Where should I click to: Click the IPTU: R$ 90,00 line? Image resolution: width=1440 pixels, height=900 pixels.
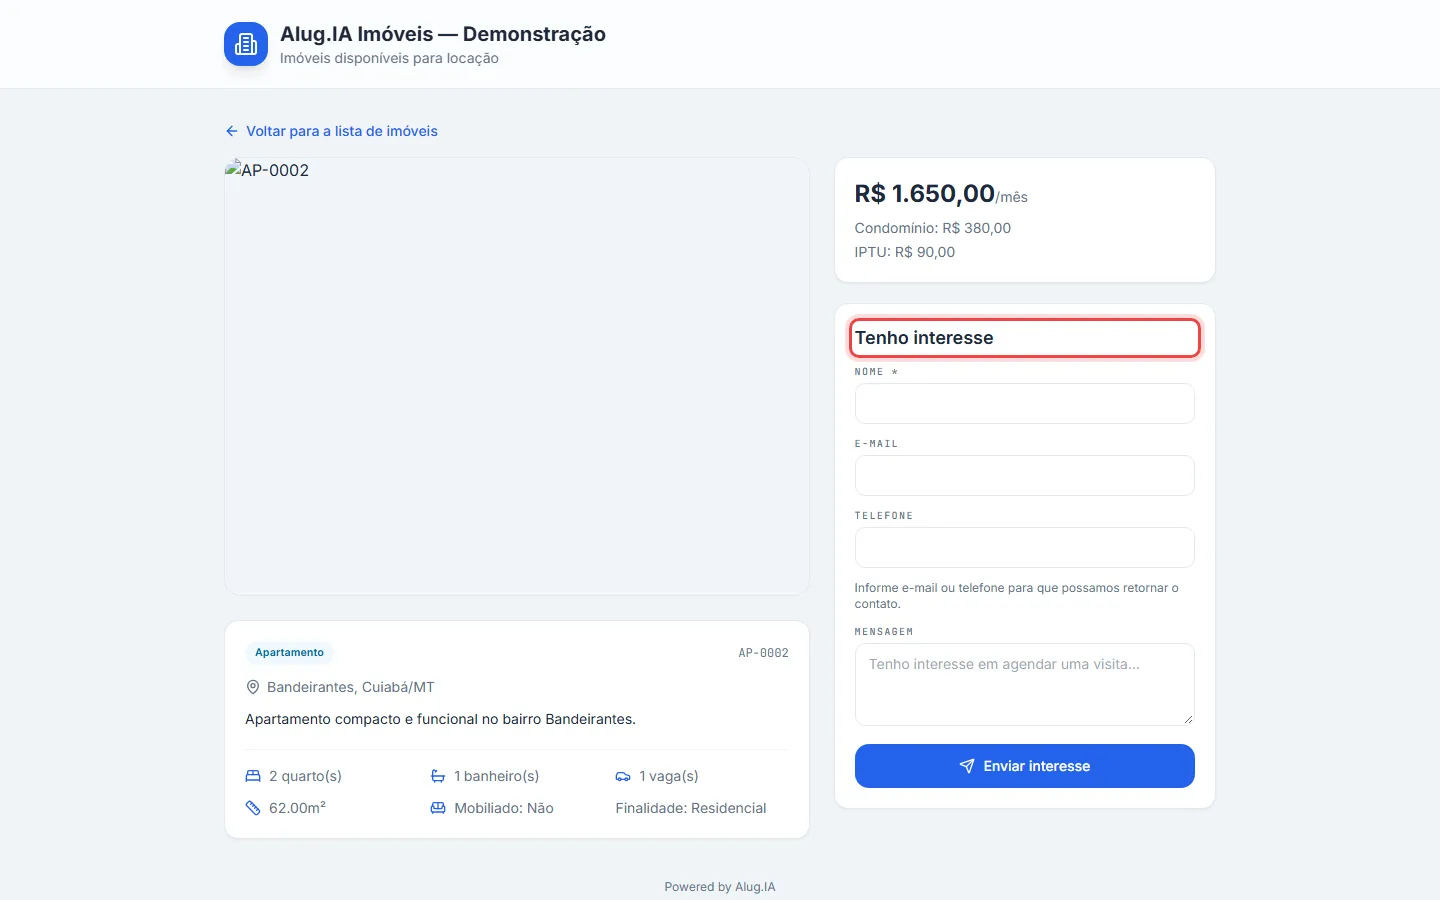pyautogui.click(x=905, y=252)
